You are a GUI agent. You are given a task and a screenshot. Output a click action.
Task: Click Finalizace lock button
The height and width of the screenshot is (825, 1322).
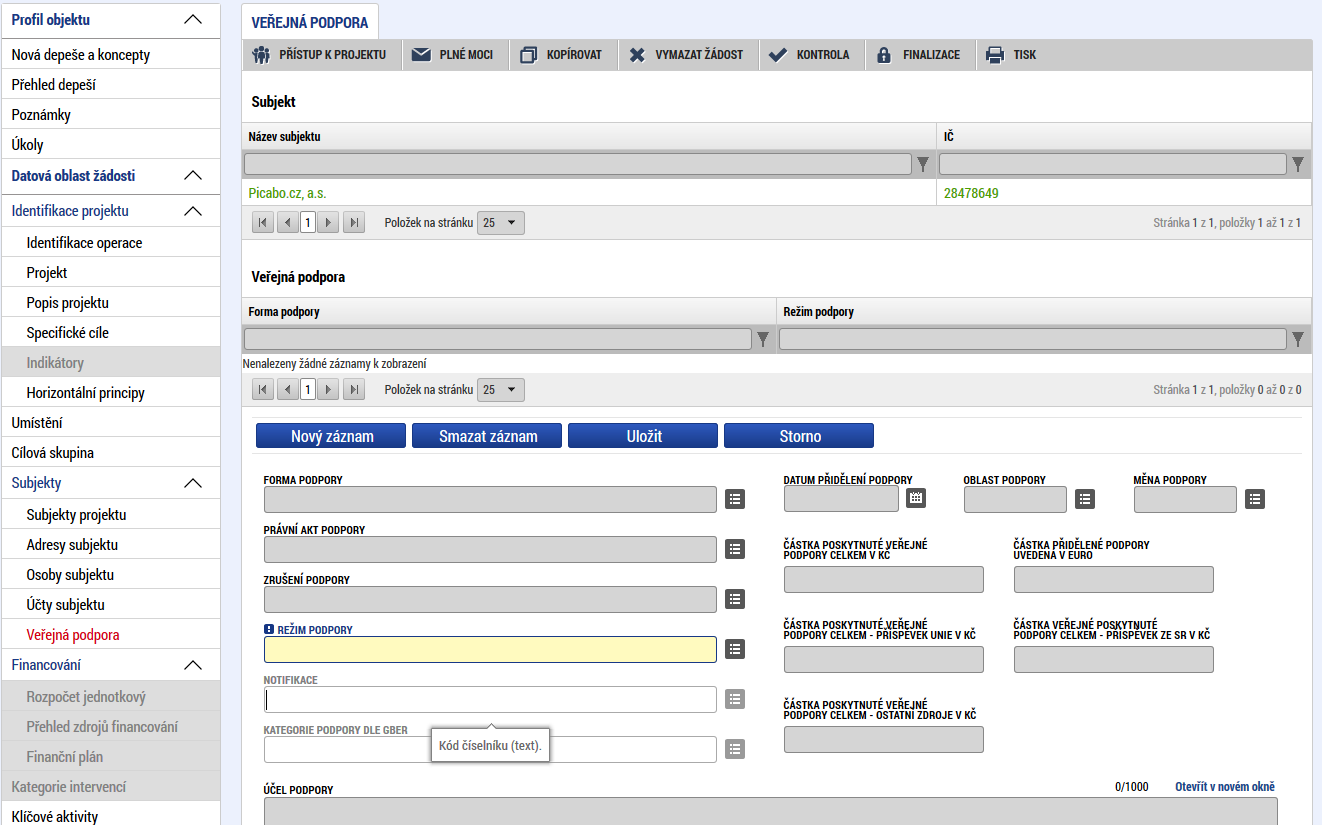pos(919,55)
